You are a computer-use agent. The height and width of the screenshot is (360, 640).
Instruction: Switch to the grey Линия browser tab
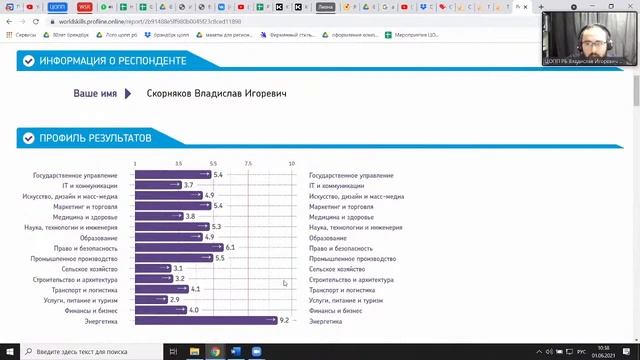(325, 7)
